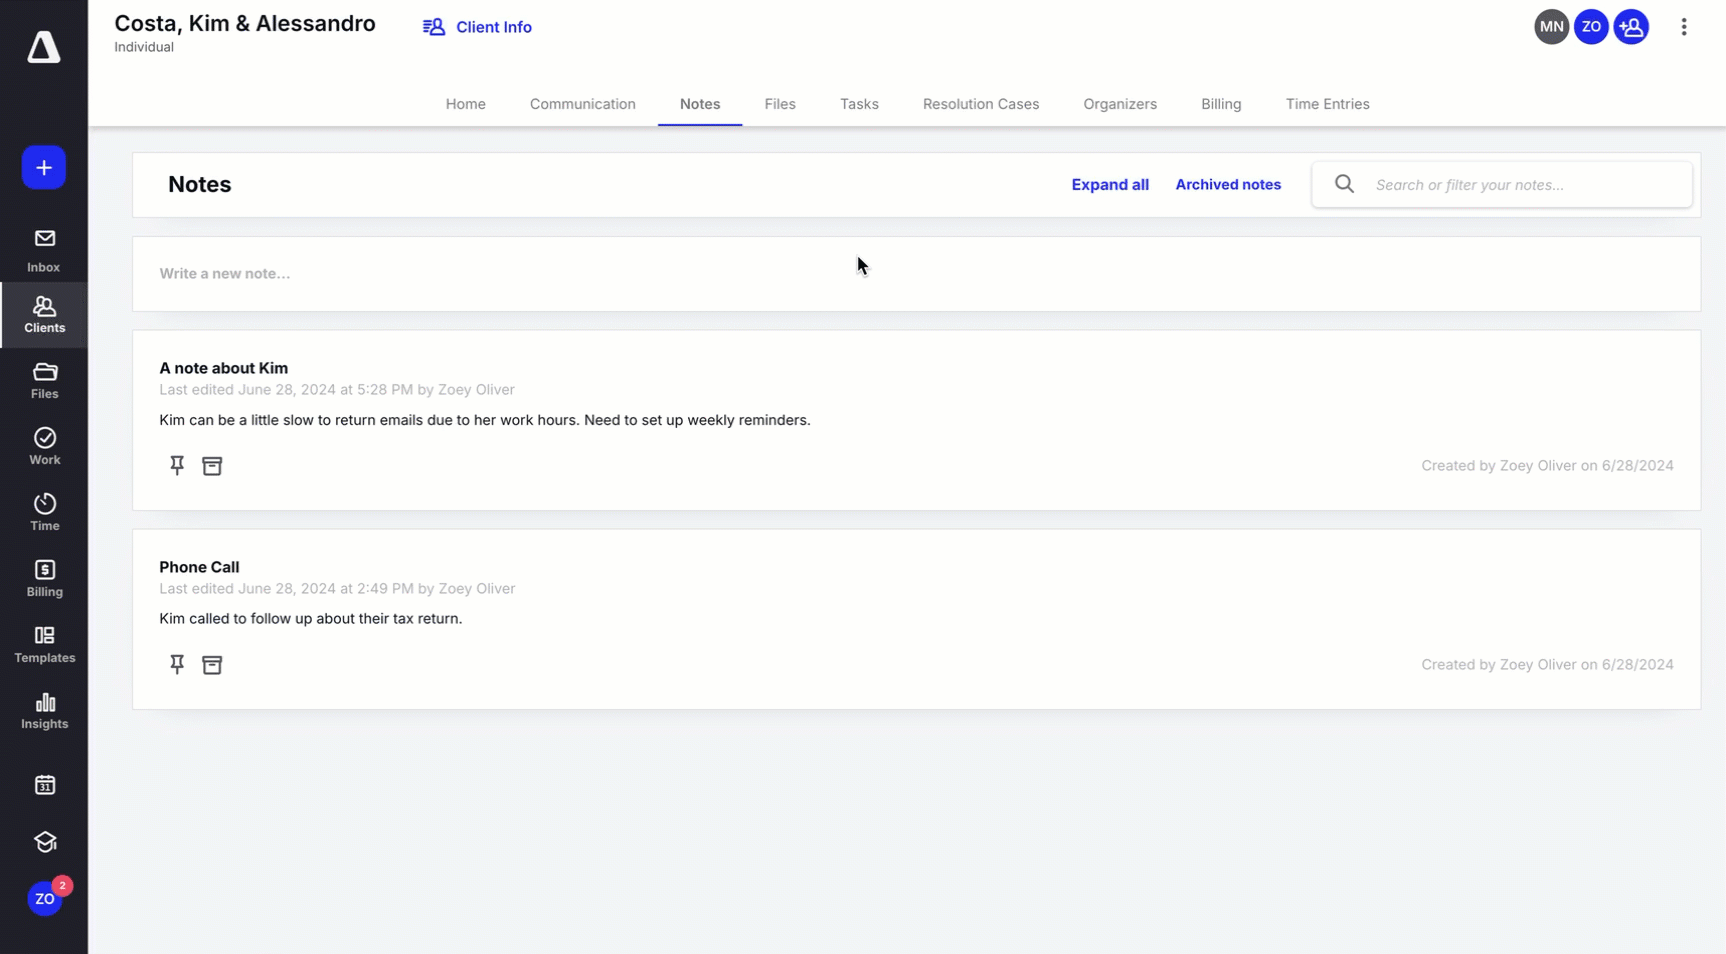
Task: Open the Work section in sidebar
Action: point(44,446)
